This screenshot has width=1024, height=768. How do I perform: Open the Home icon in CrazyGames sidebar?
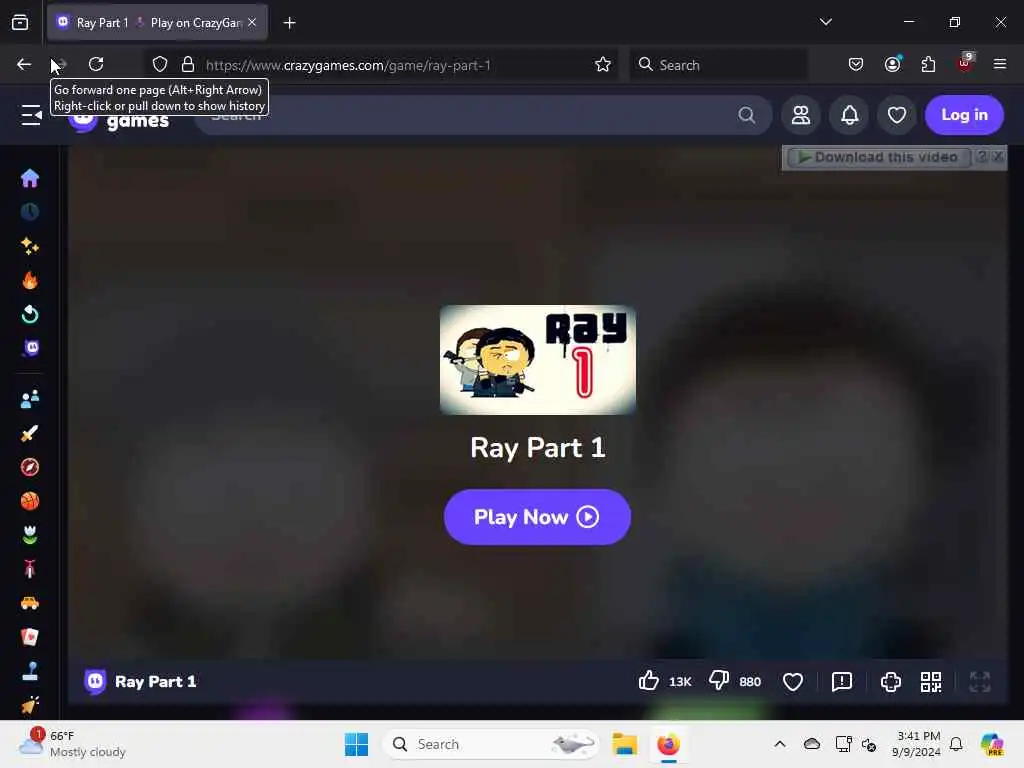click(x=29, y=178)
